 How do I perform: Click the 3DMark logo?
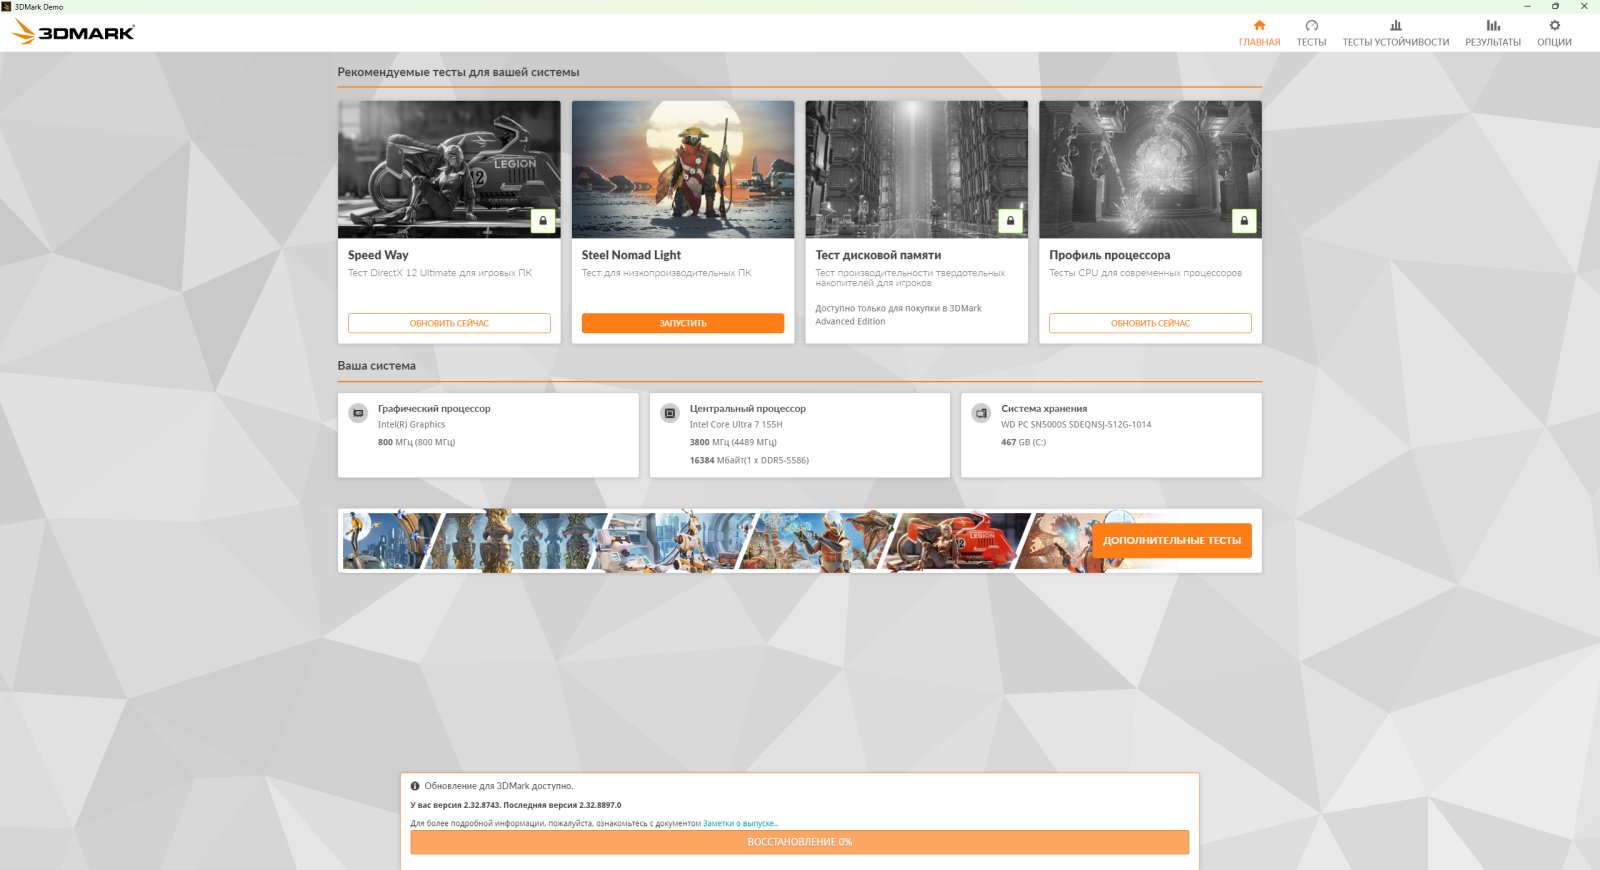[73, 32]
